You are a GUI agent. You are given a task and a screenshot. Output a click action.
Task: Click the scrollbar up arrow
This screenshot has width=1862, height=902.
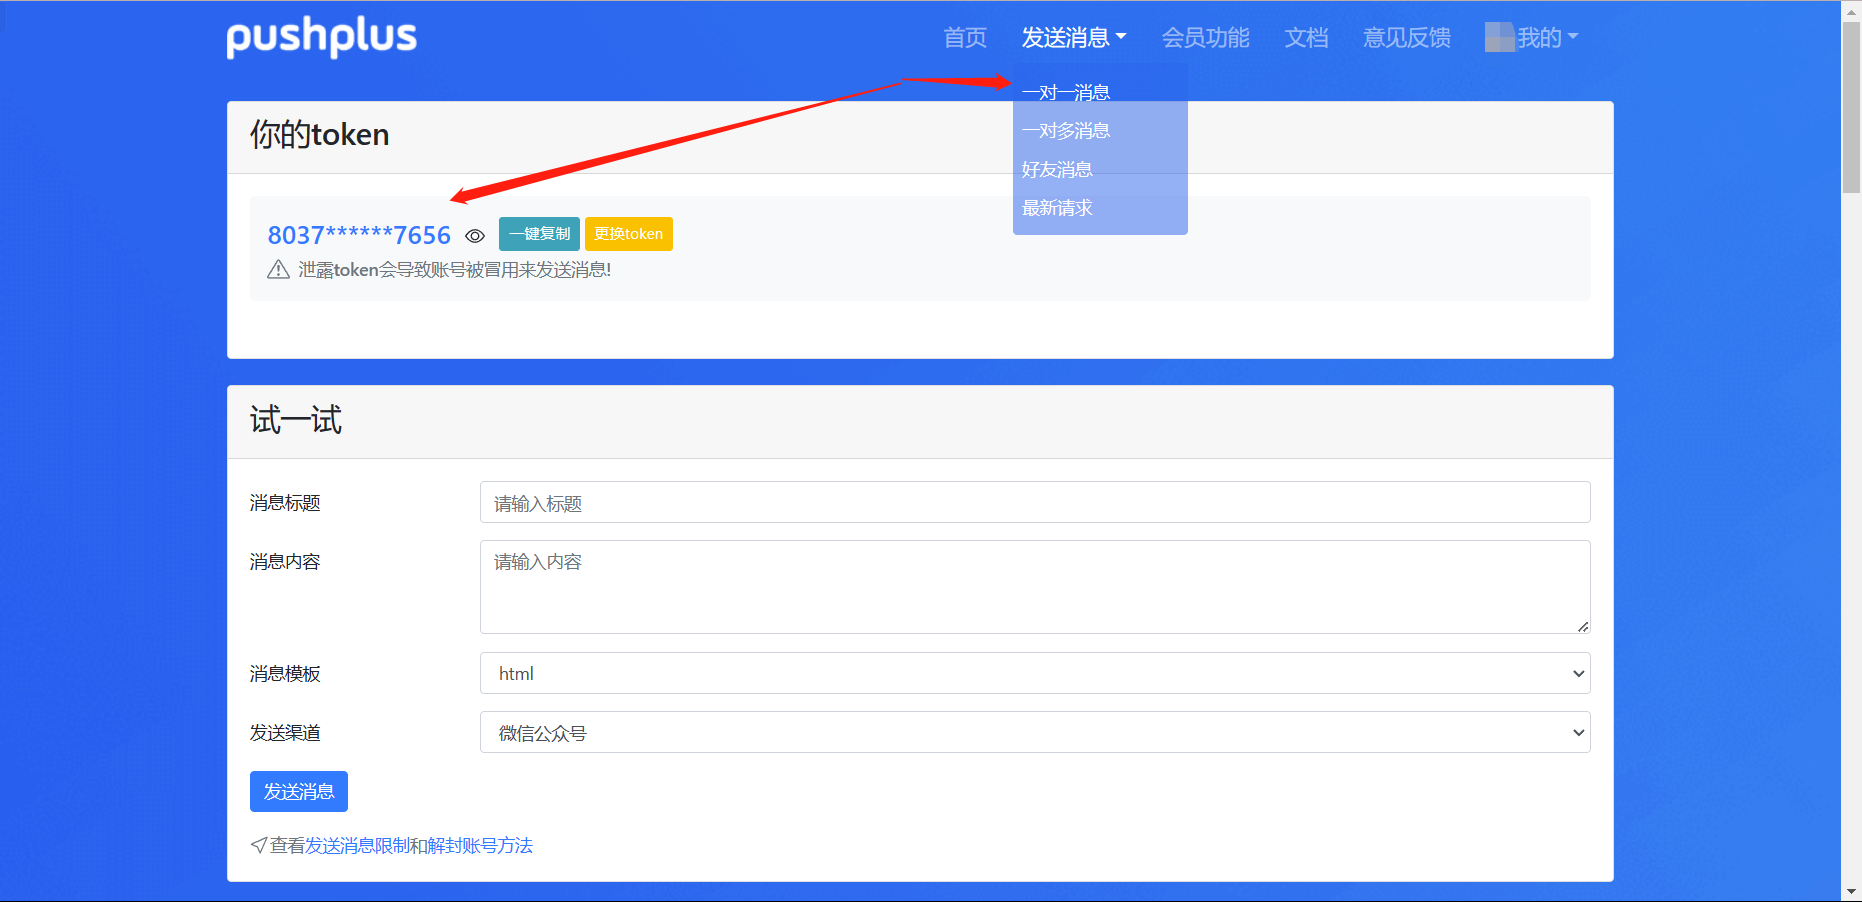pyautogui.click(x=1852, y=10)
